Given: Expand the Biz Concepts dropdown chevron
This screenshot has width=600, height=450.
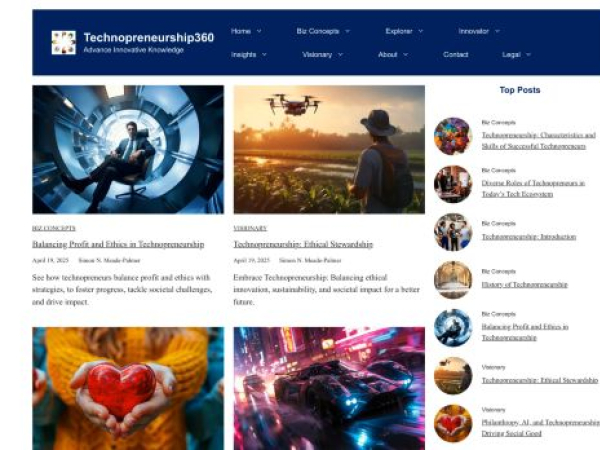Looking at the screenshot, I should click(x=347, y=31).
